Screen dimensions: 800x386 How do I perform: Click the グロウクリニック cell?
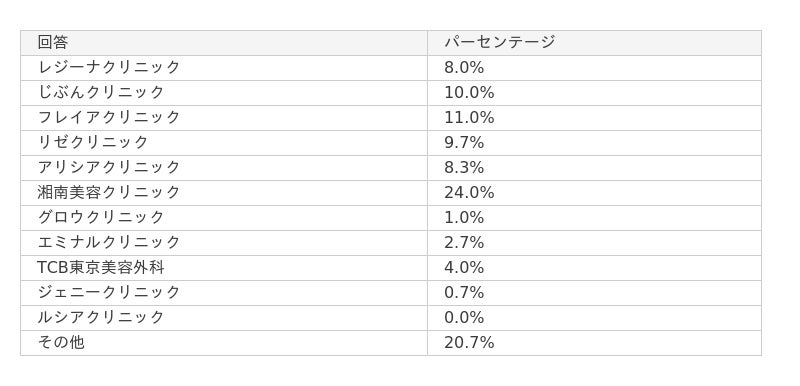[224, 218]
